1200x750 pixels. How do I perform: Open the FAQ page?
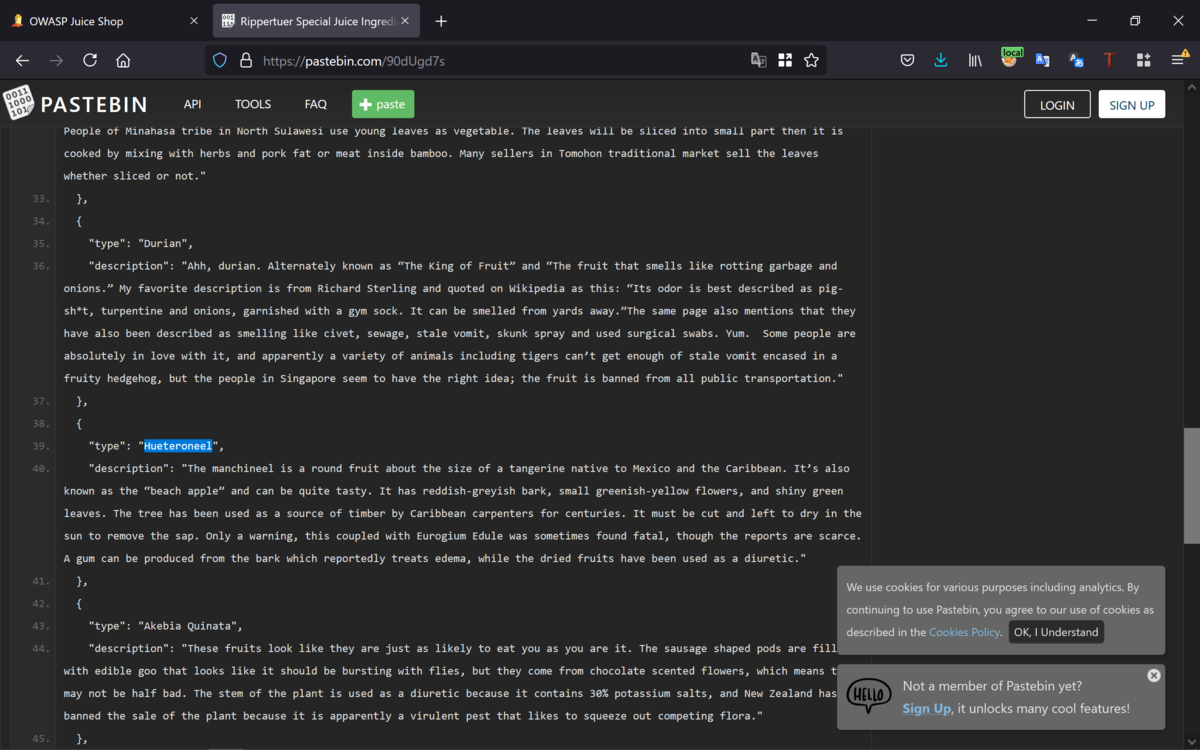click(315, 104)
